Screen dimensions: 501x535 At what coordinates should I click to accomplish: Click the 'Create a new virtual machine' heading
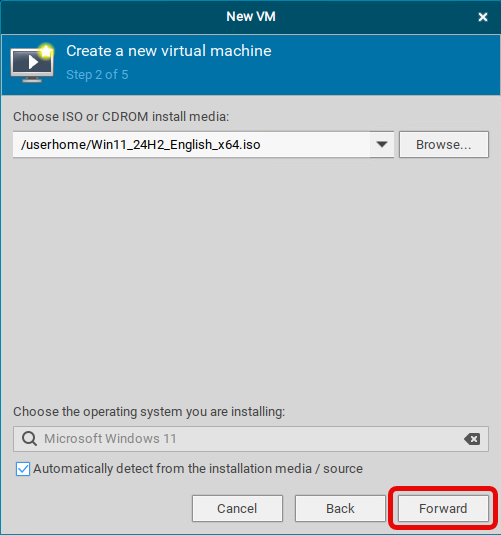pyautogui.click(x=169, y=51)
